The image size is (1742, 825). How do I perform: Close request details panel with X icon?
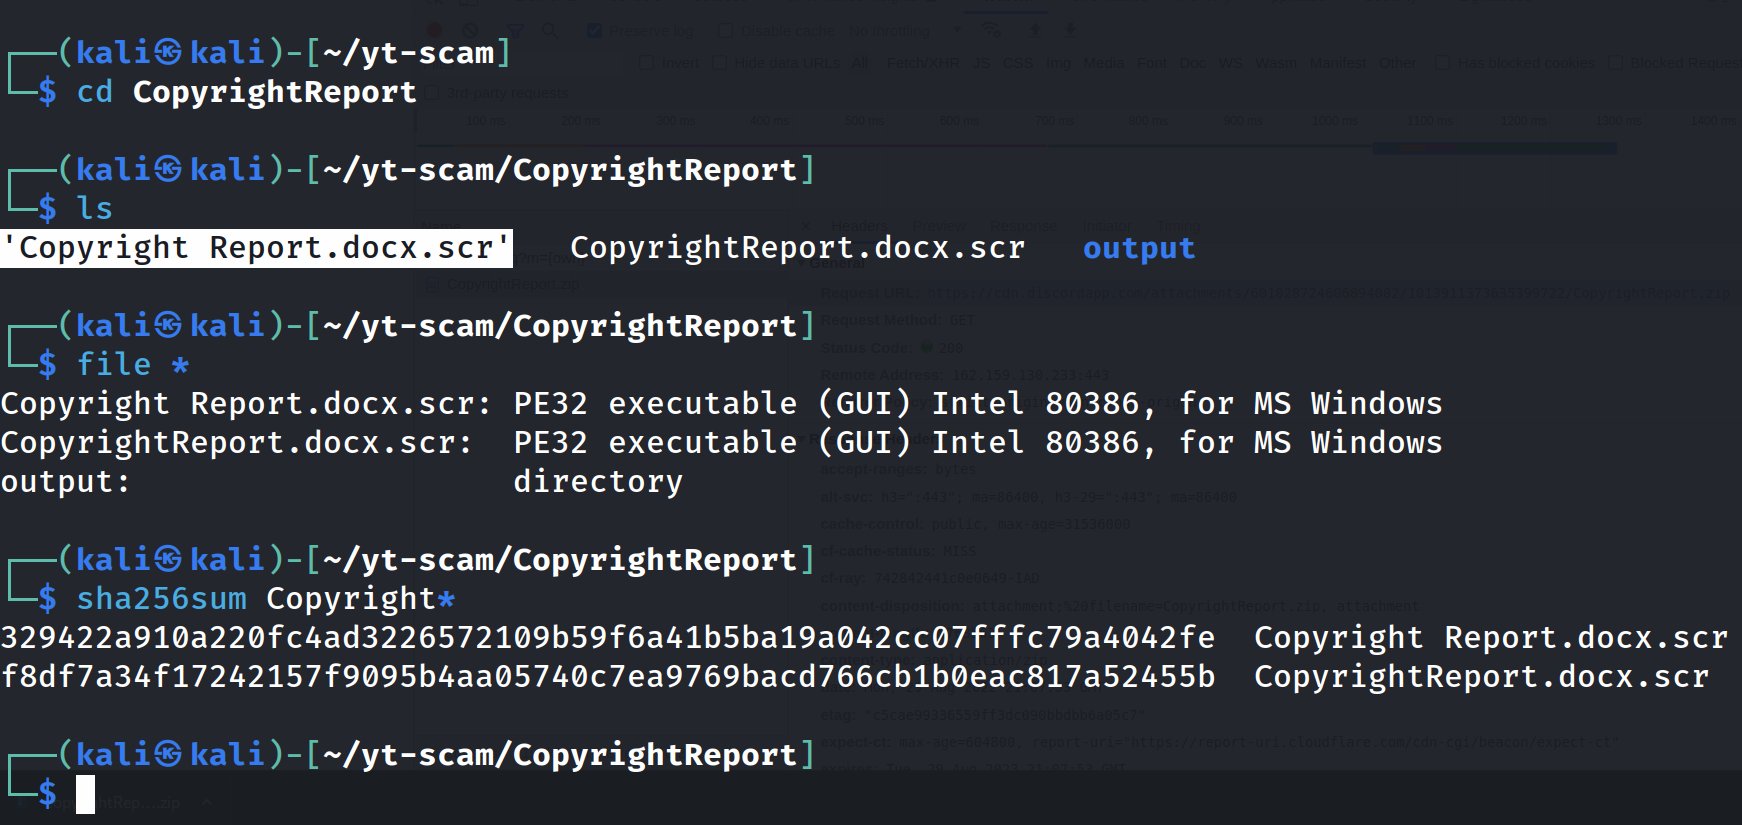pos(808,226)
